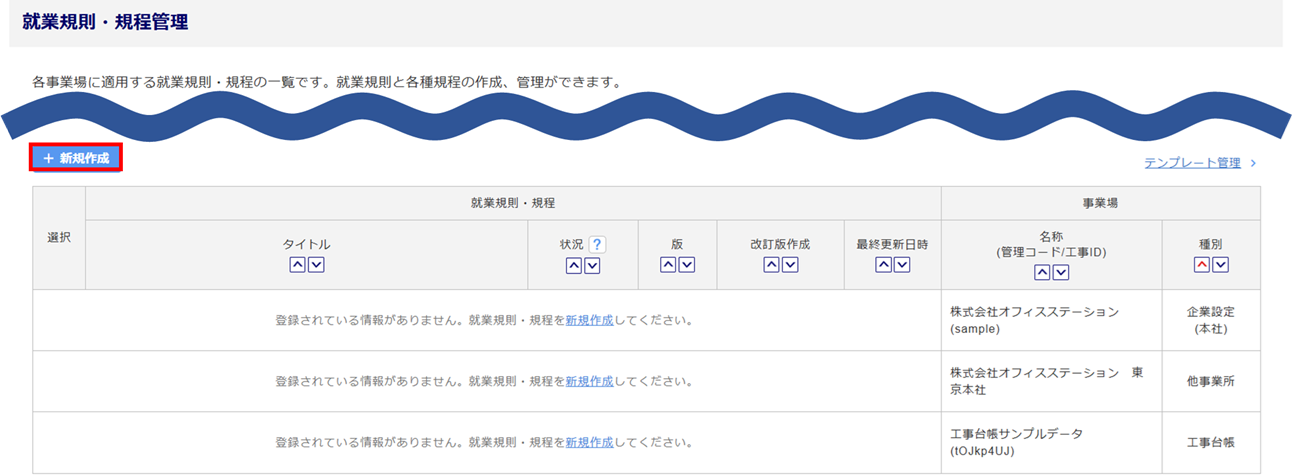Sort Title column ascending
This screenshot has width=1292, height=476.
298,265
